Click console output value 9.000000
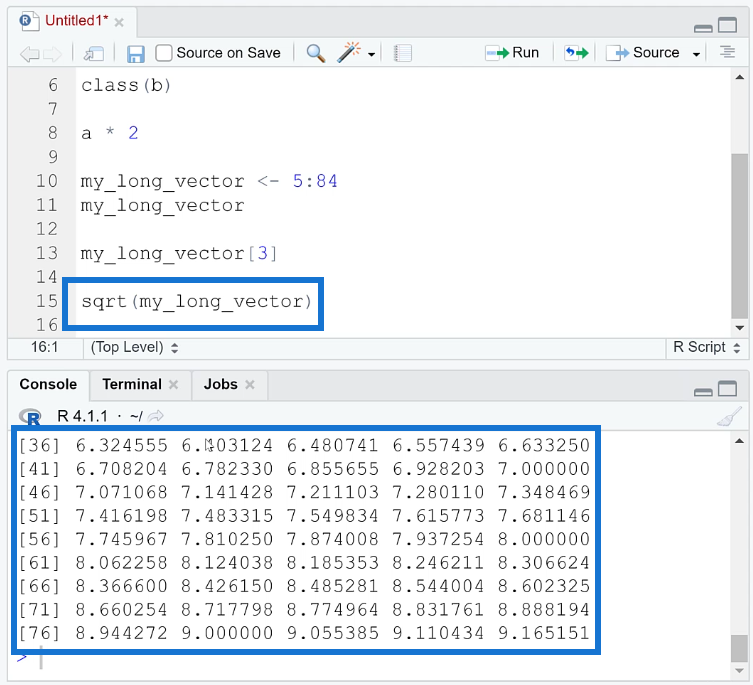 pos(227,633)
